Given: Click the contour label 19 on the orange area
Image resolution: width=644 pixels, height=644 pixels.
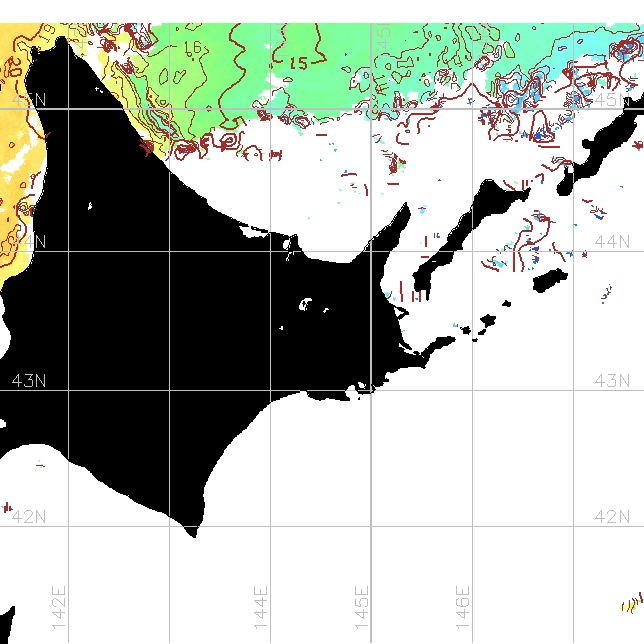Looking at the screenshot, I should pyautogui.click(x=48, y=32).
